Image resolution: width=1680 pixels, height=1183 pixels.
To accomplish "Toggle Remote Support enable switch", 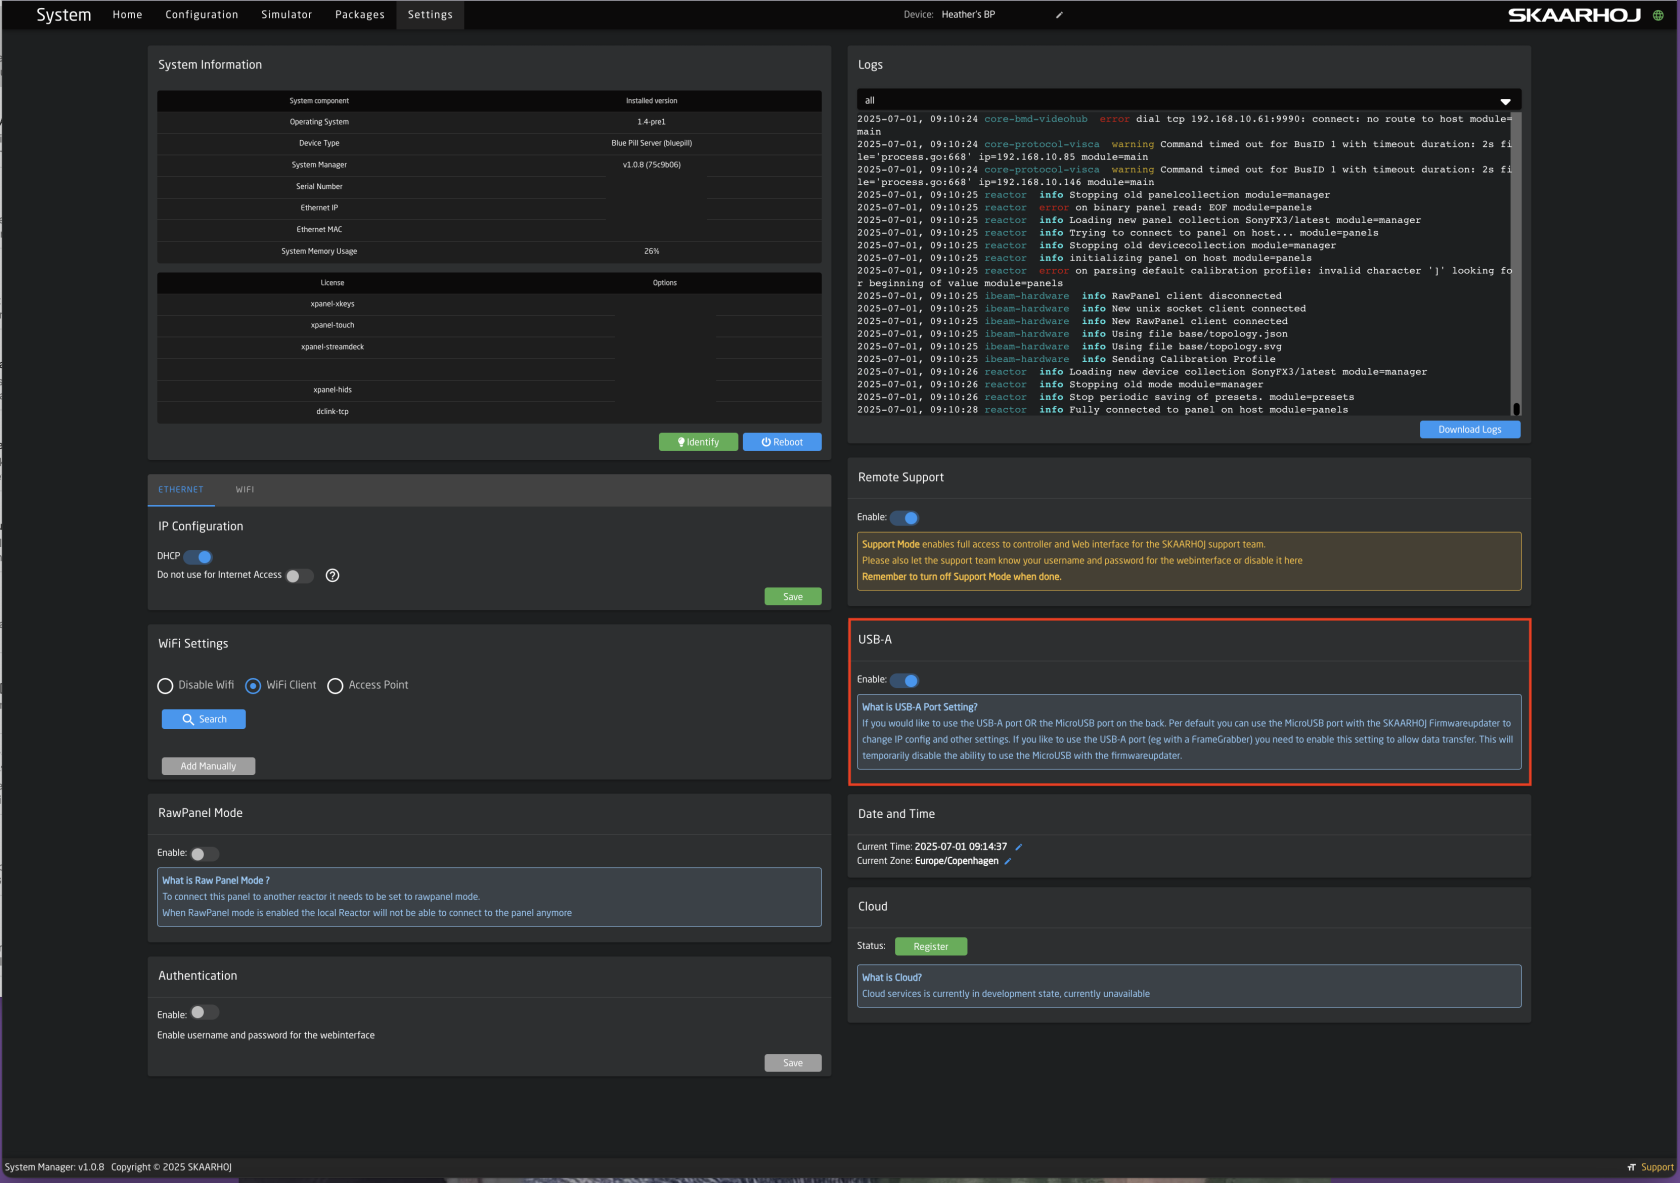I will point(905,518).
